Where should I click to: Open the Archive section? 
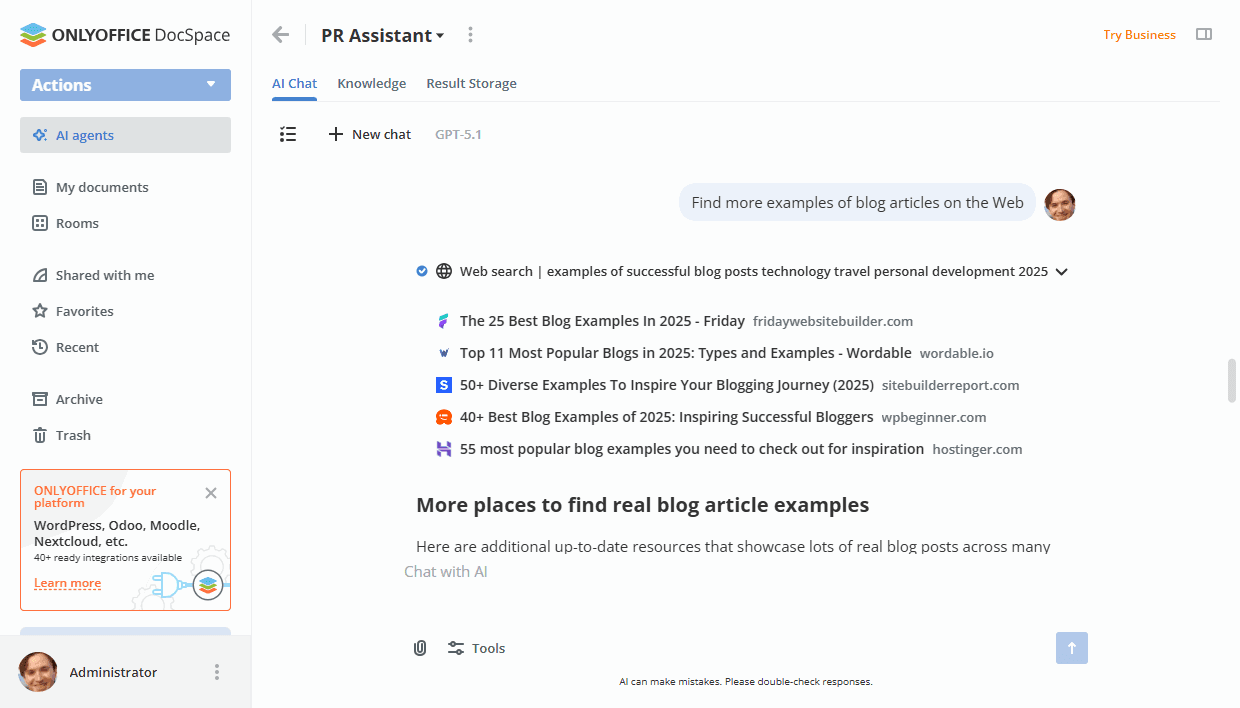tap(78, 399)
